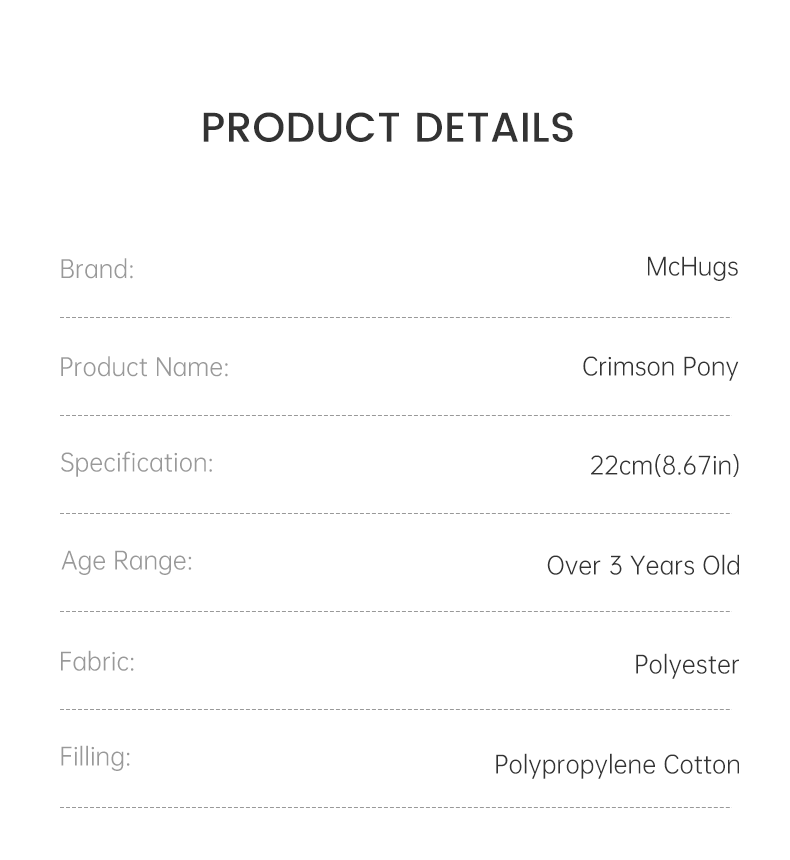Select the Fabric label

(x=96, y=661)
